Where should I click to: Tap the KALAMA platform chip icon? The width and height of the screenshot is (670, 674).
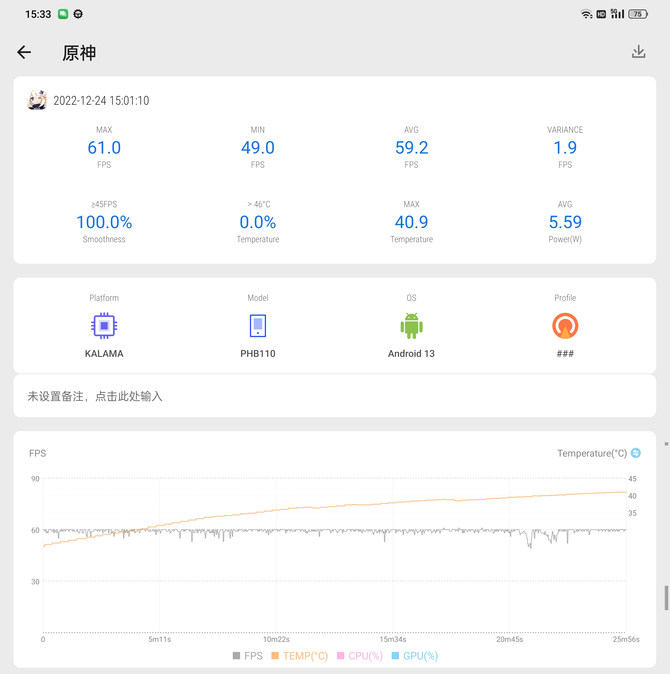coord(102,325)
